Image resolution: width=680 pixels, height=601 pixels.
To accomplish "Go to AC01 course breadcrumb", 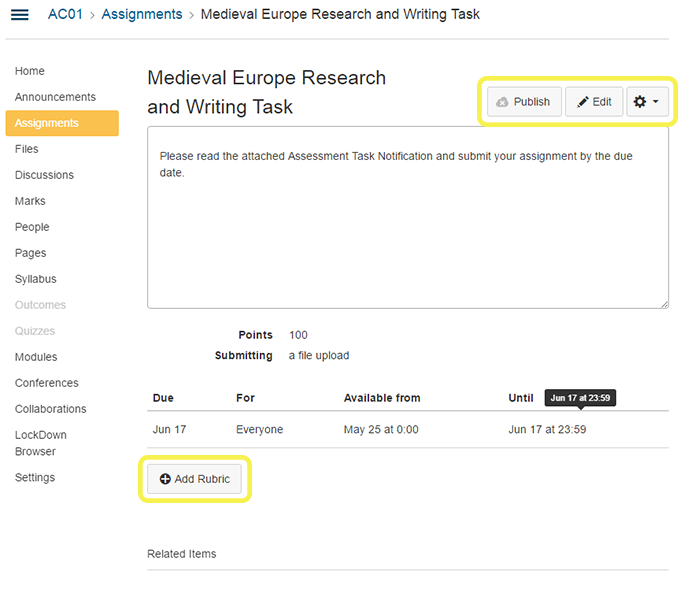I will click(x=65, y=15).
